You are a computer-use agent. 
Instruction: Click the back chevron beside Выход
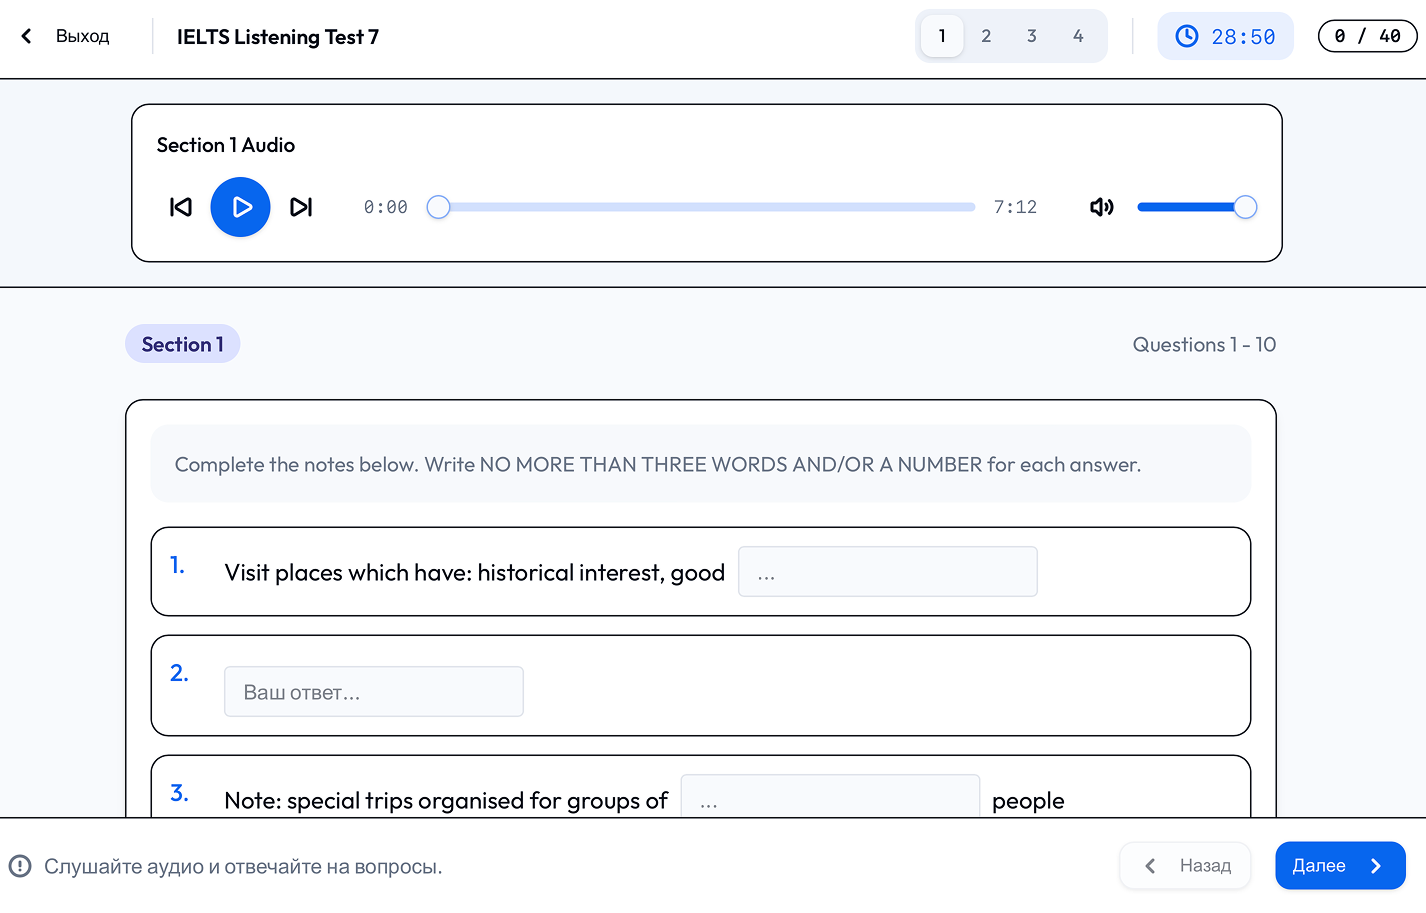(25, 35)
